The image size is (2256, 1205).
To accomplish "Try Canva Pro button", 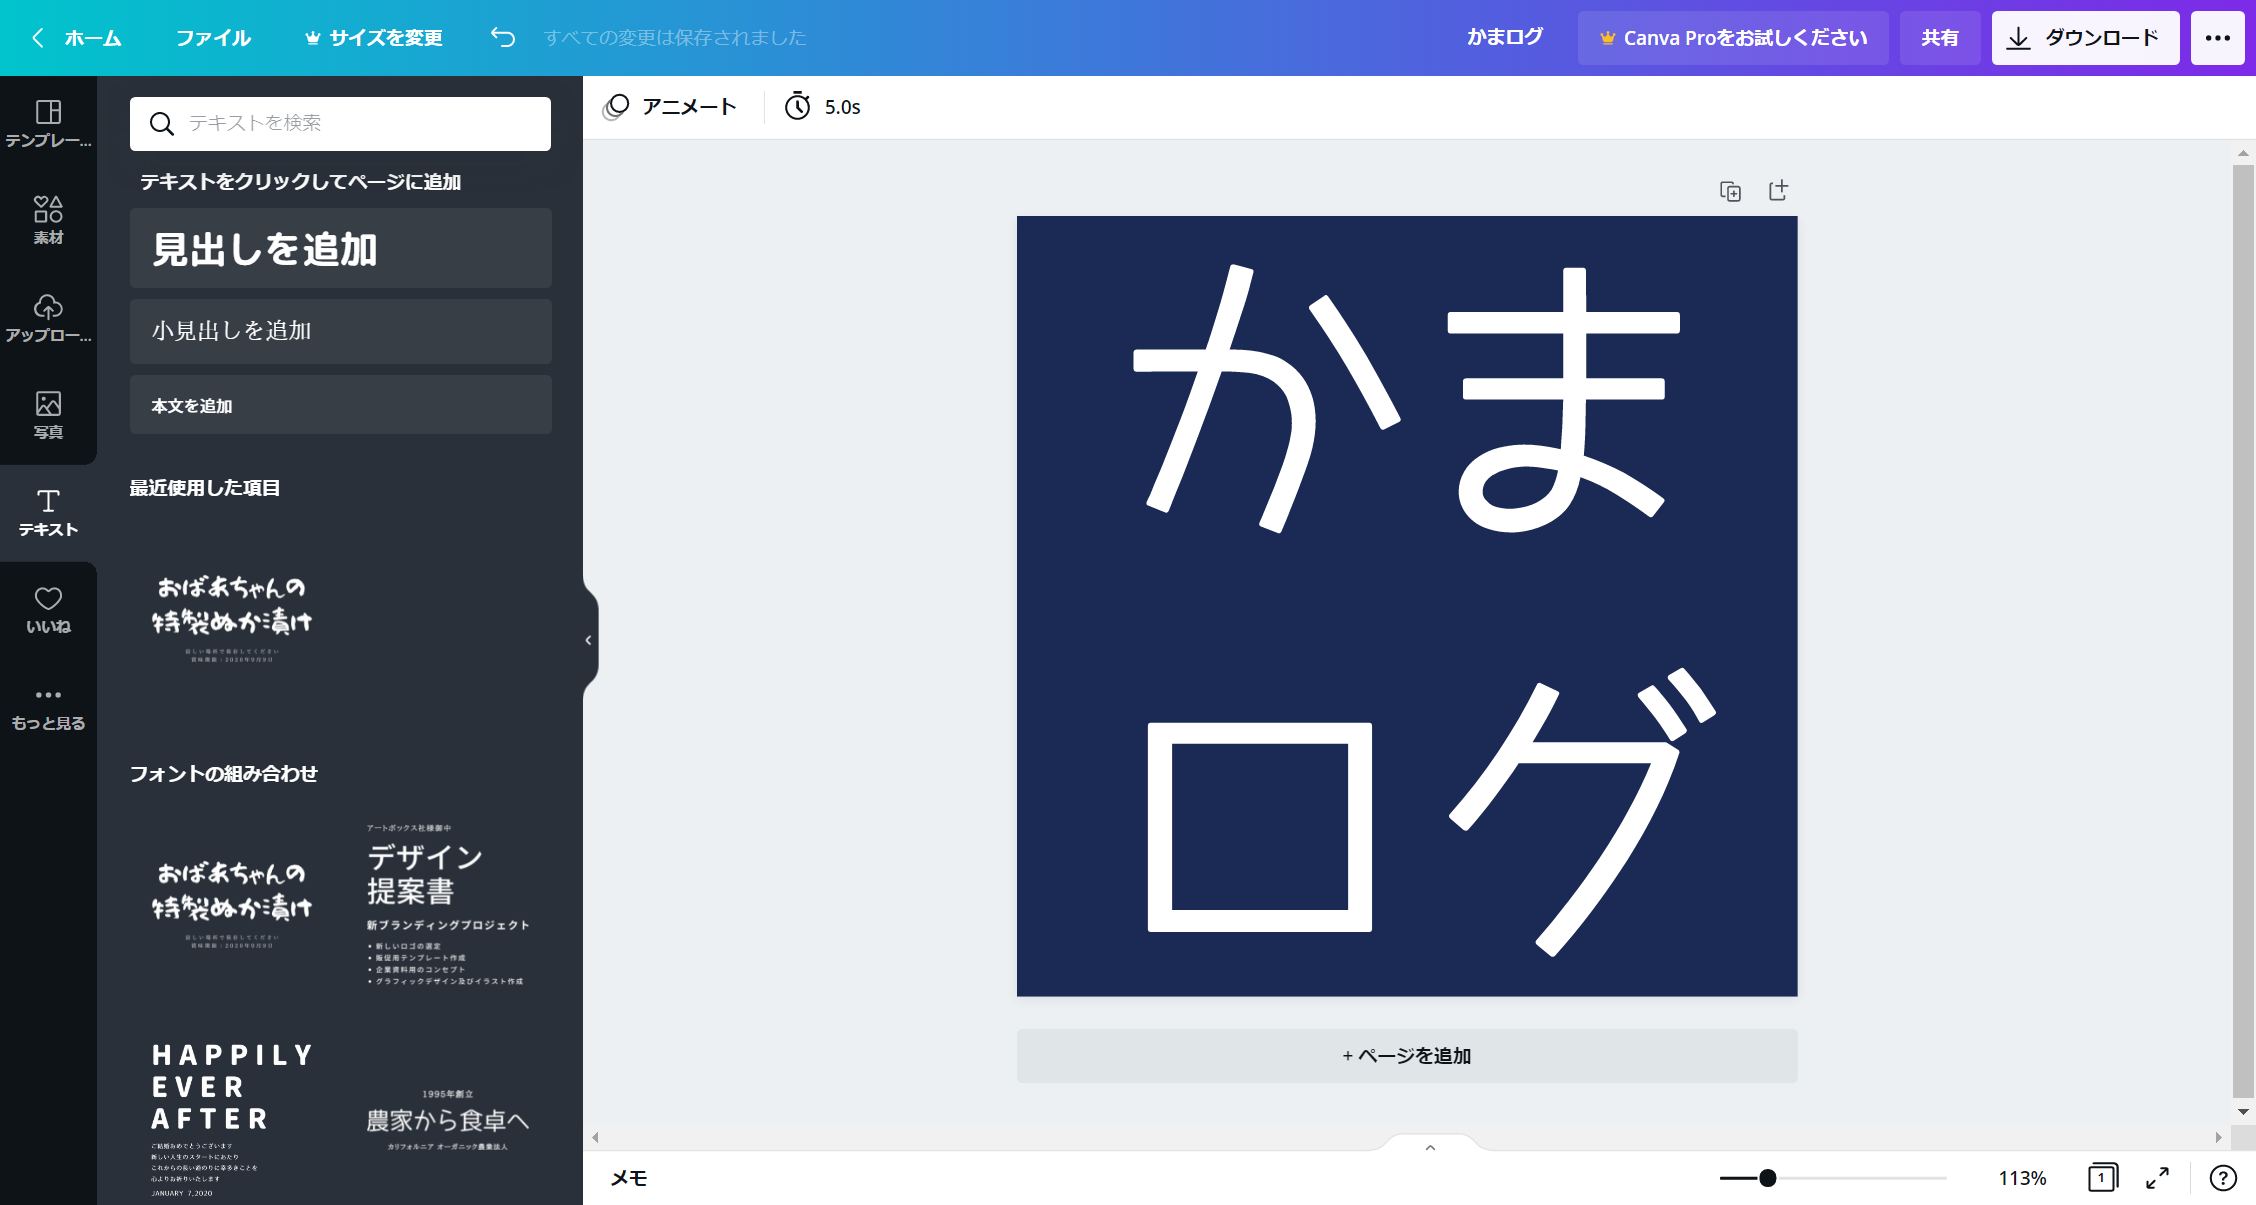I will [1733, 38].
